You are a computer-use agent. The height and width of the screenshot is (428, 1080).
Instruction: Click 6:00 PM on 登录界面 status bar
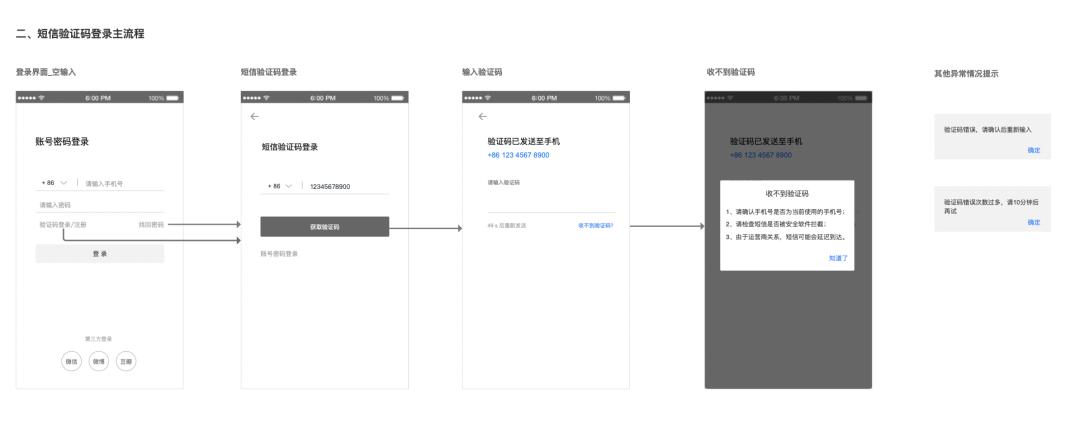(98, 98)
